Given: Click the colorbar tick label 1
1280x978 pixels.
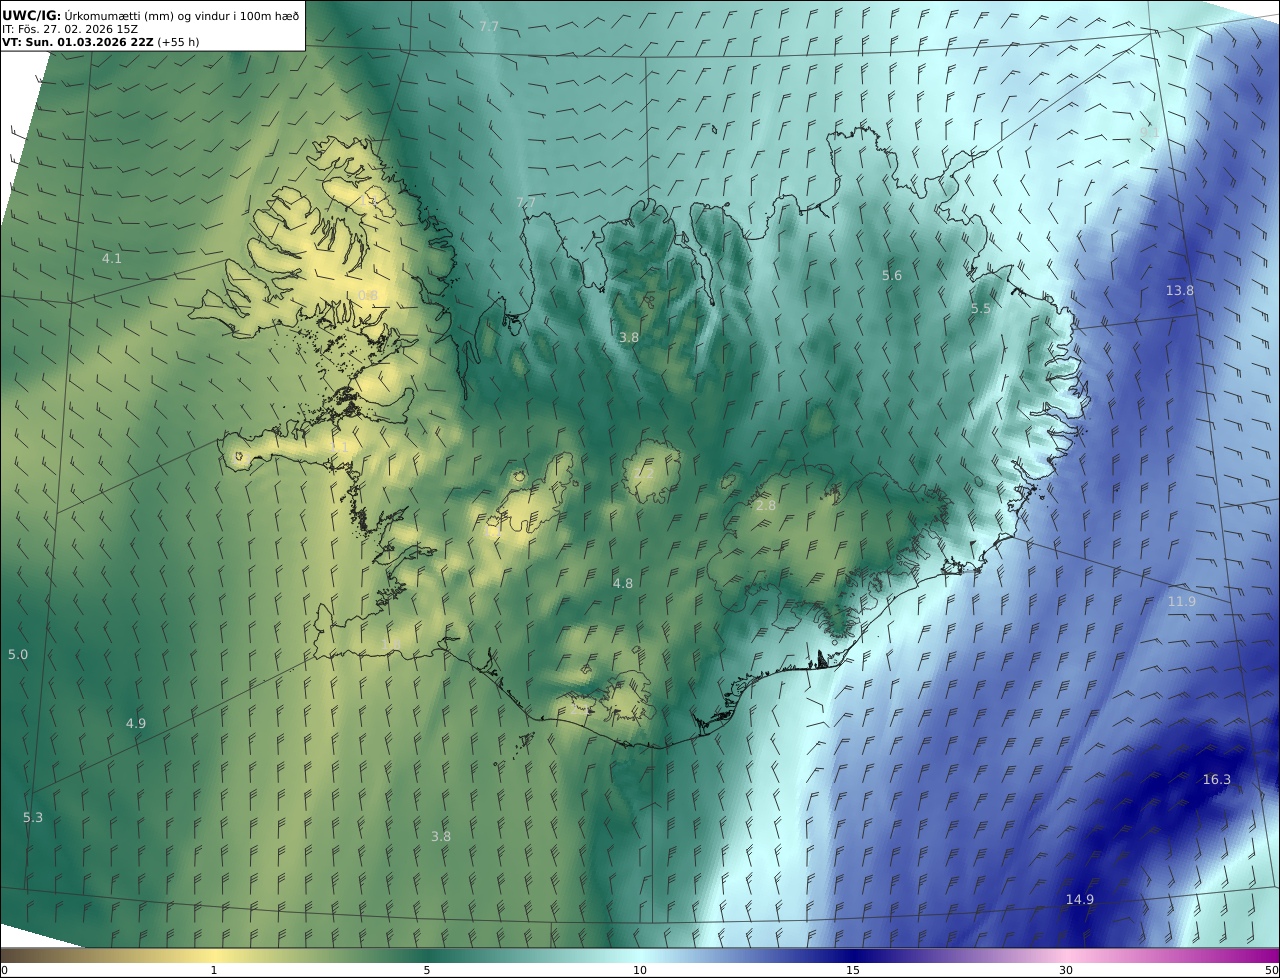Looking at the screenshot, I should pos(214,970).
